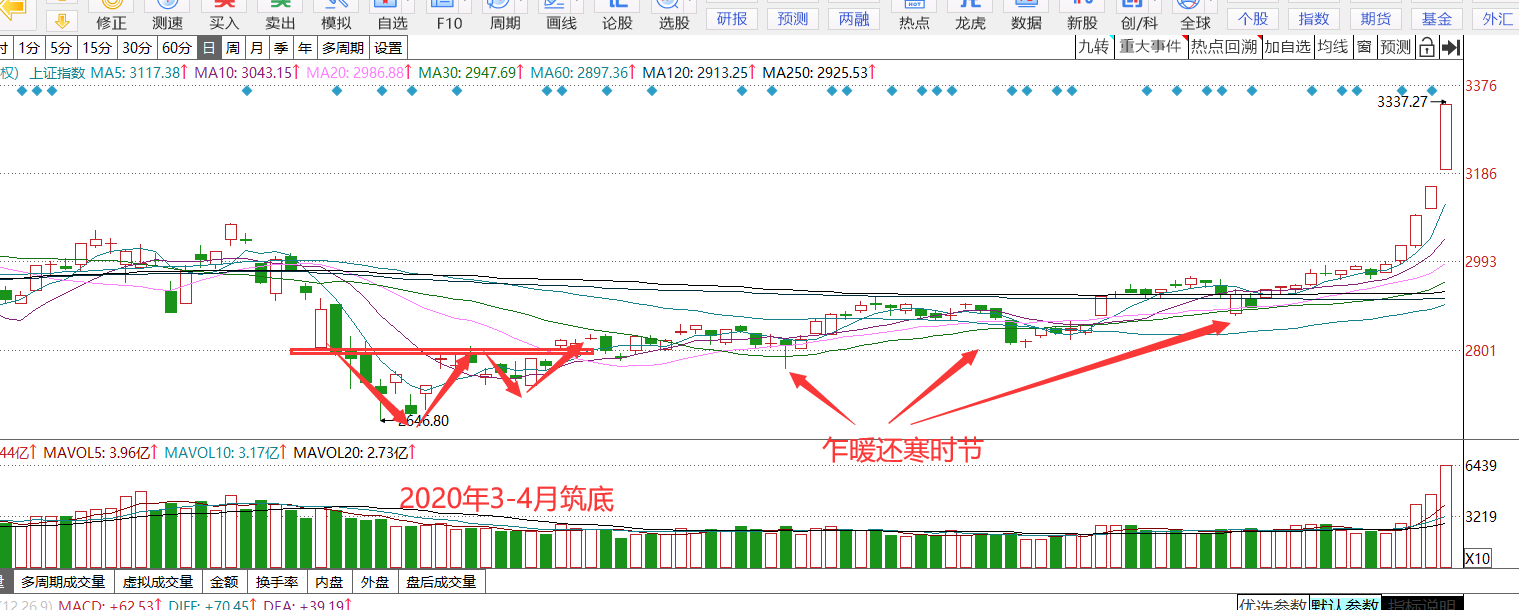1519x610 pixels.
Task: Select the 年 yearly period tab
Action: click(x=305, y=47)
